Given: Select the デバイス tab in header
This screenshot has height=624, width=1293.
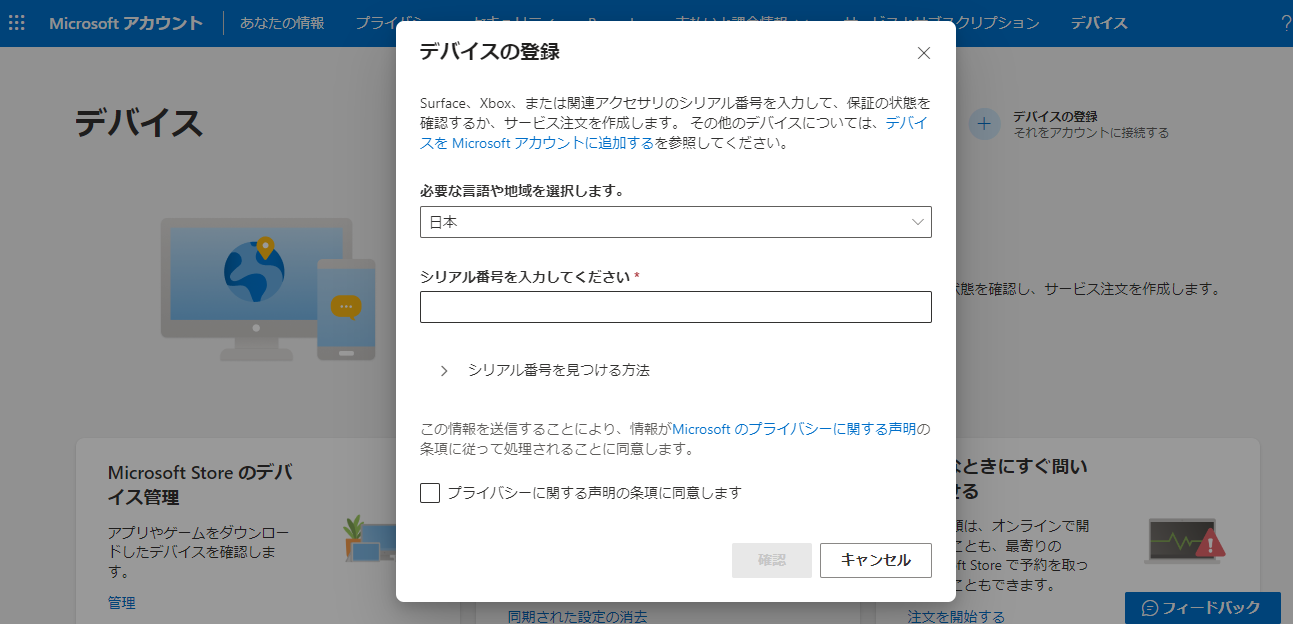Looking at the screenshot, I should pyautogui.click(x=1099, y=23).
